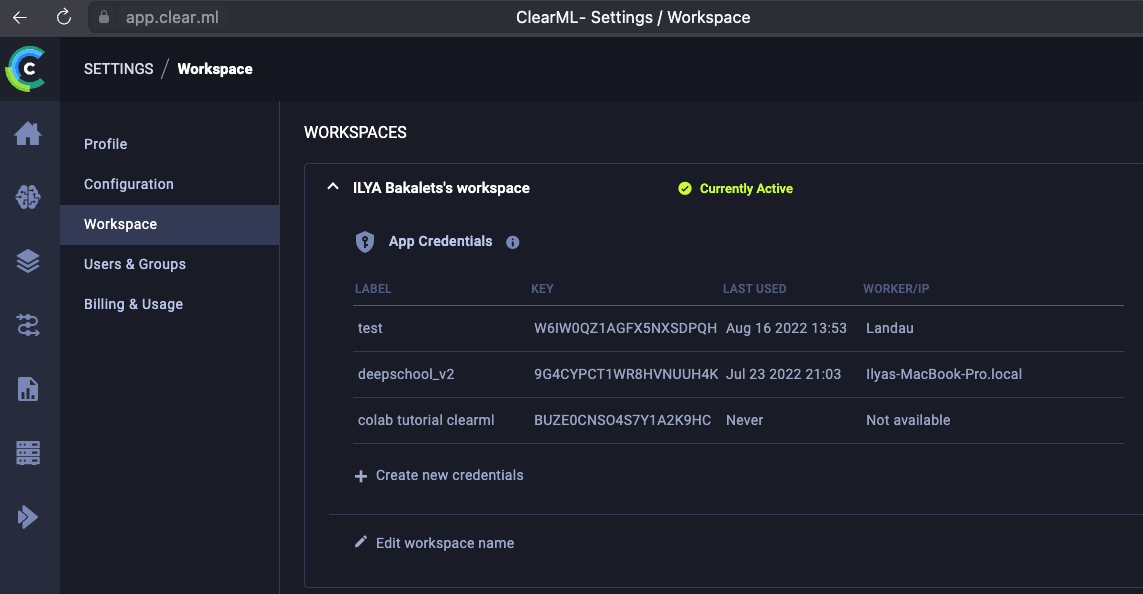
Task: Open the Datasets stacked layers icon
Action: coord(28,261)
